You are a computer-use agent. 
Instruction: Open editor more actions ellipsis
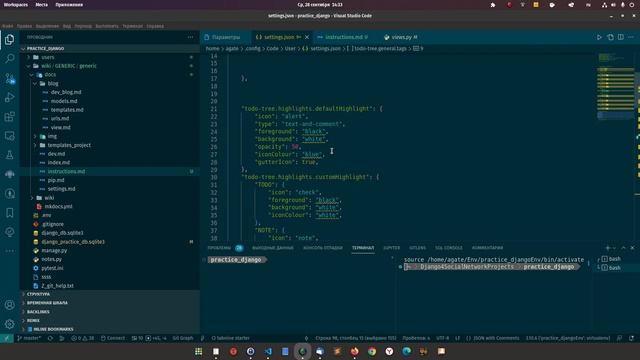point(631,37)
